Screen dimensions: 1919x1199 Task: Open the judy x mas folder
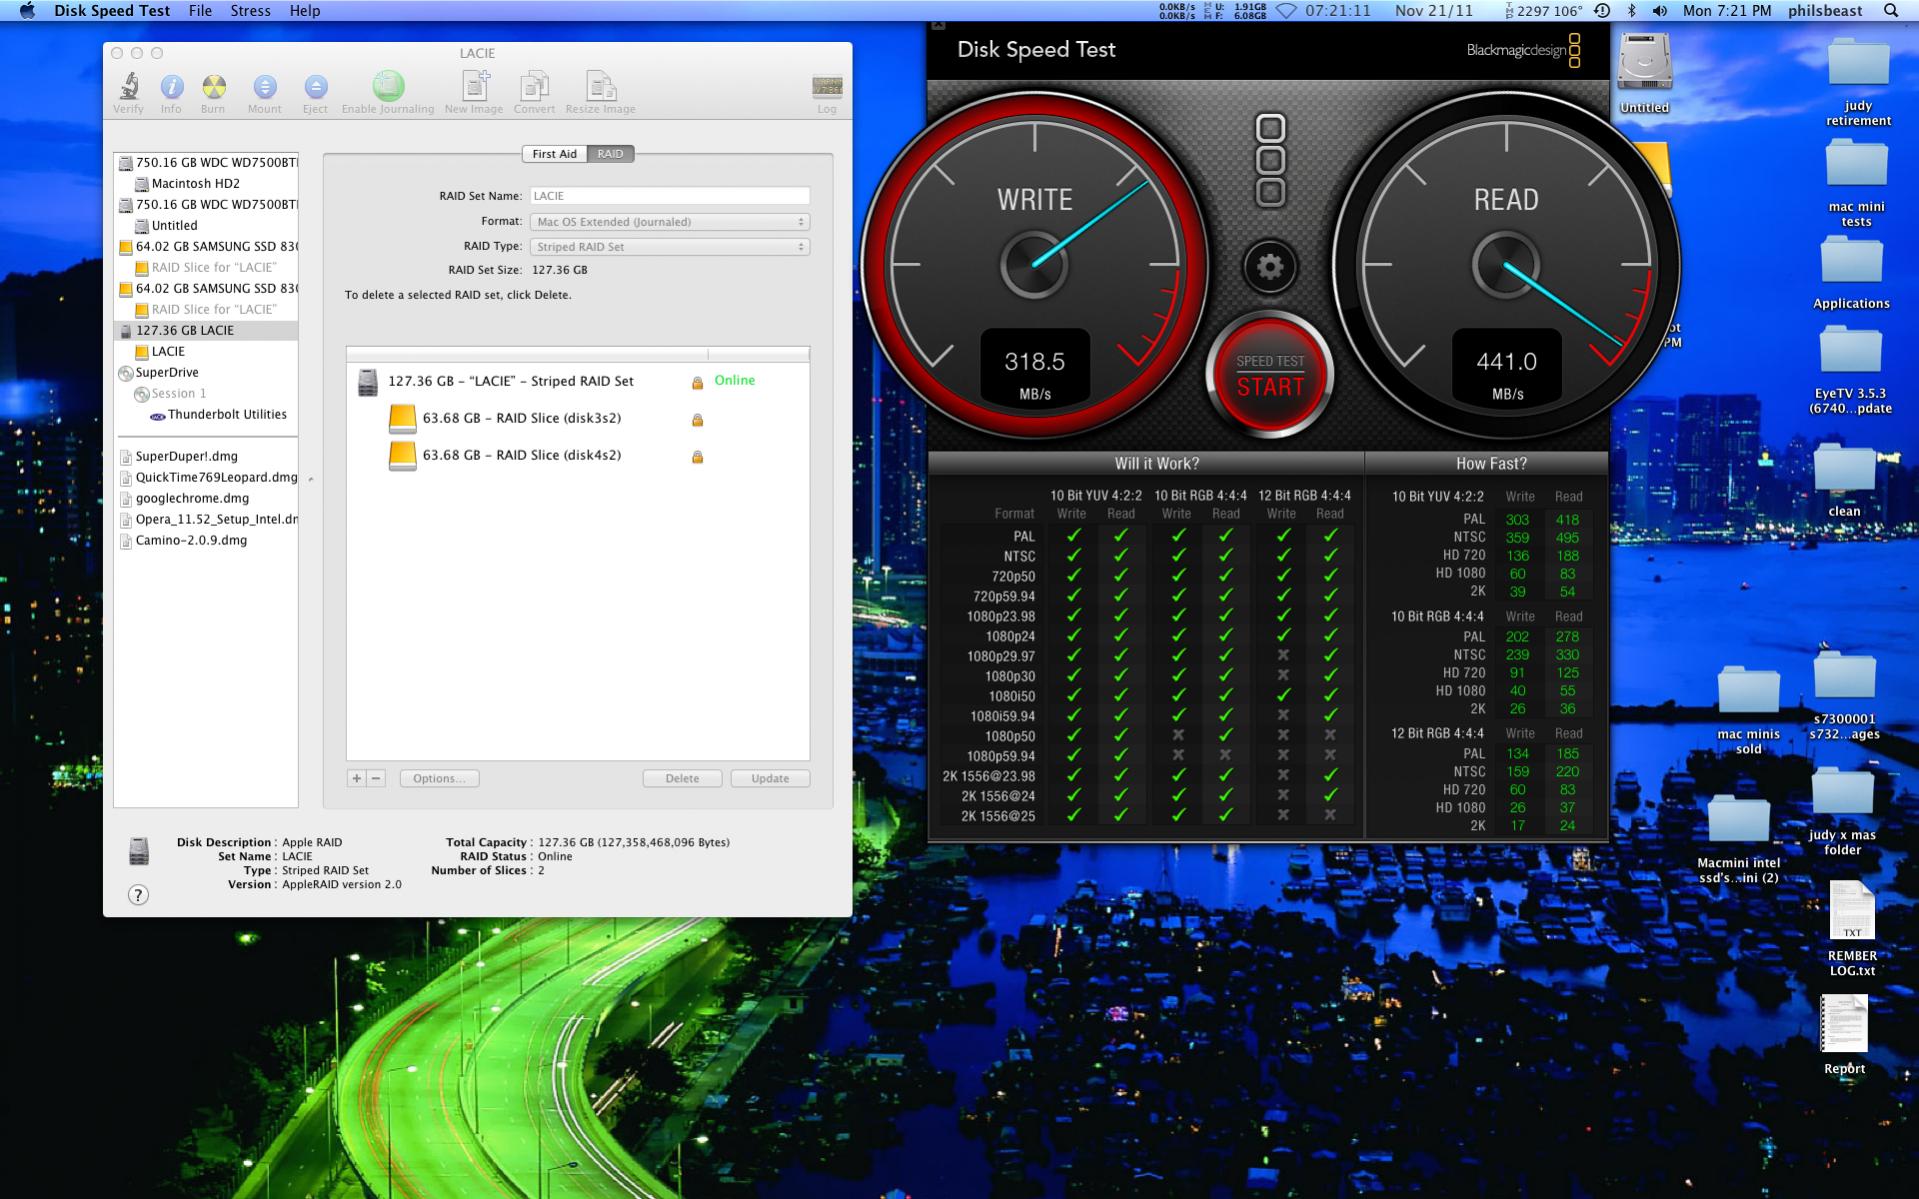coord(1842,812)
